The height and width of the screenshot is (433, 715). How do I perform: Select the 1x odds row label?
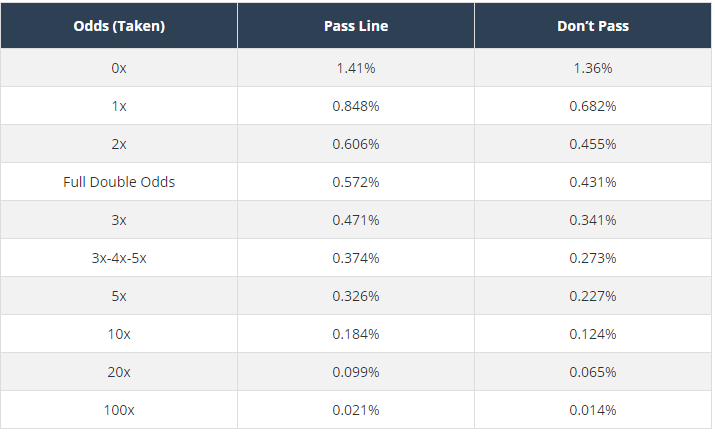click(x=119, y=106)
